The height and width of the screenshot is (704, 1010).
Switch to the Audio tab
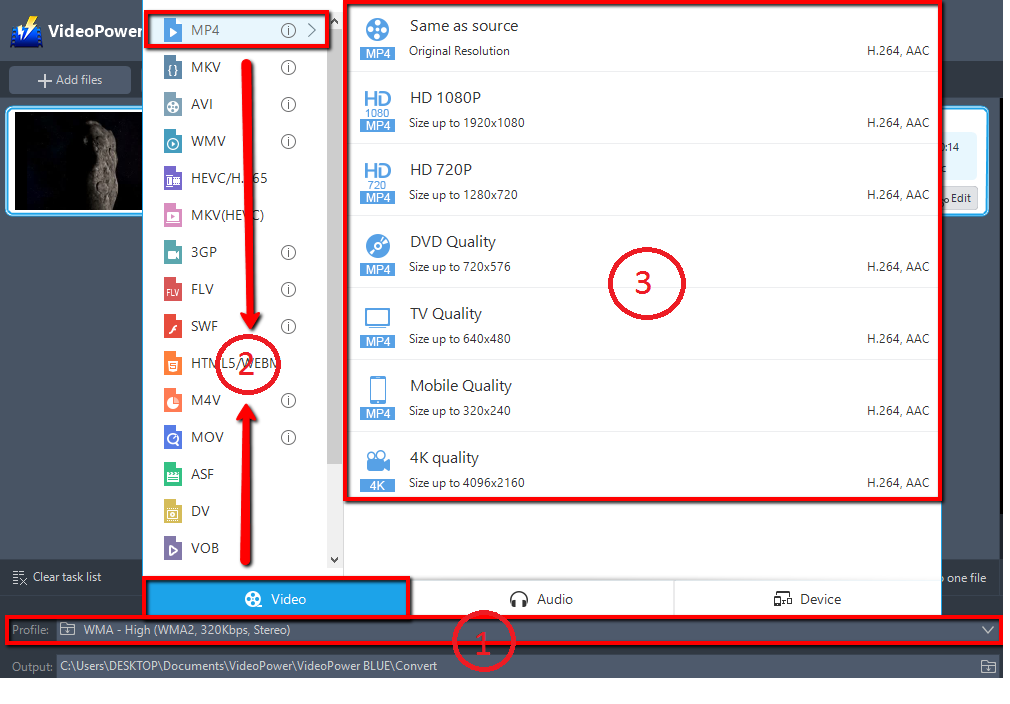[542, 599]
